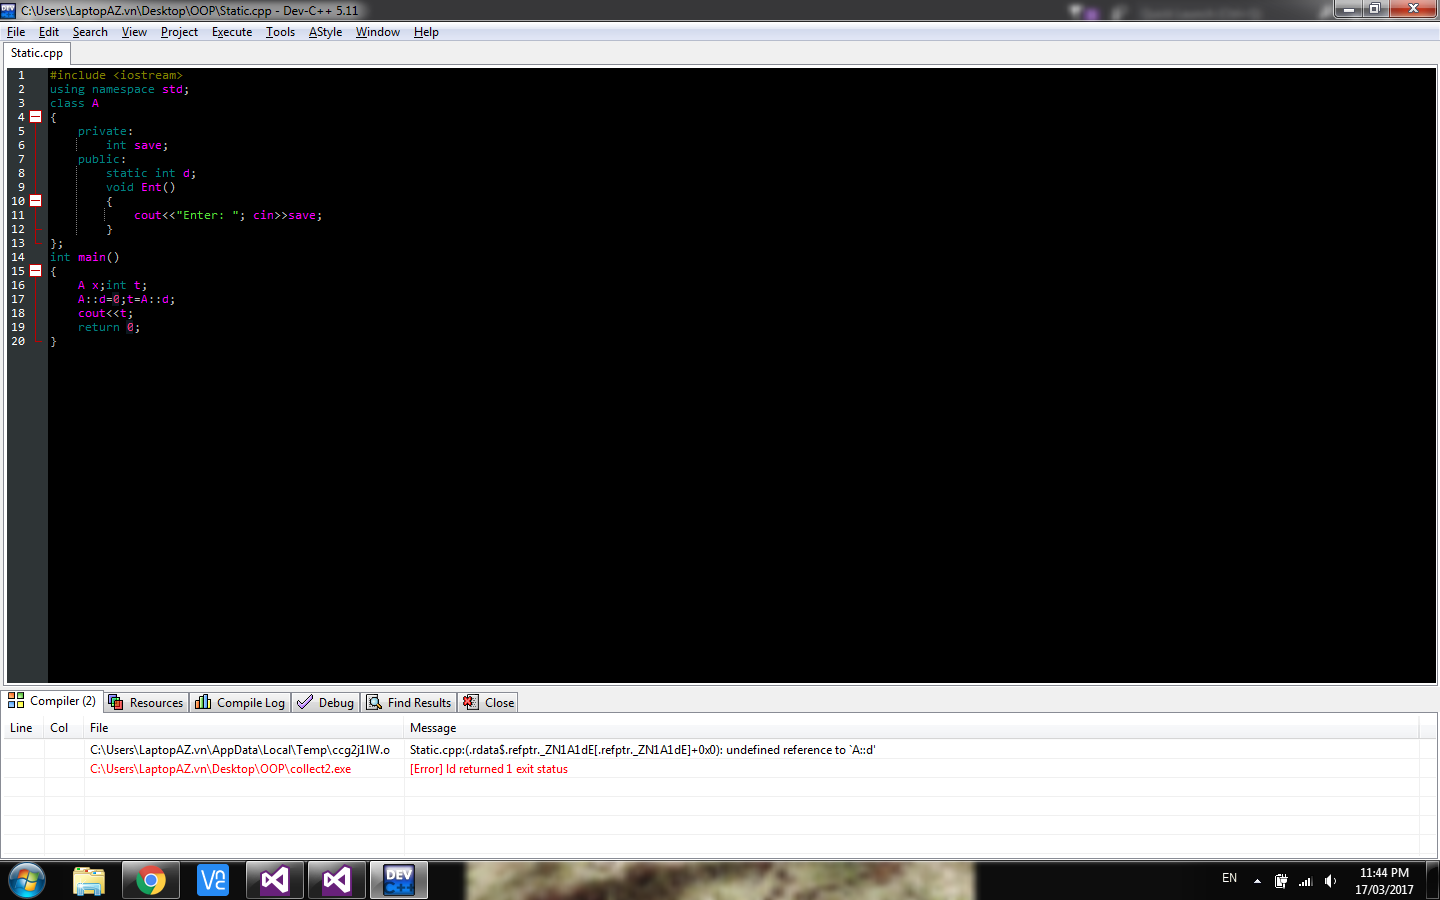Click the network signal tray icon
This screenshot has height=900, width=1440.
[x=1305, y=881]
